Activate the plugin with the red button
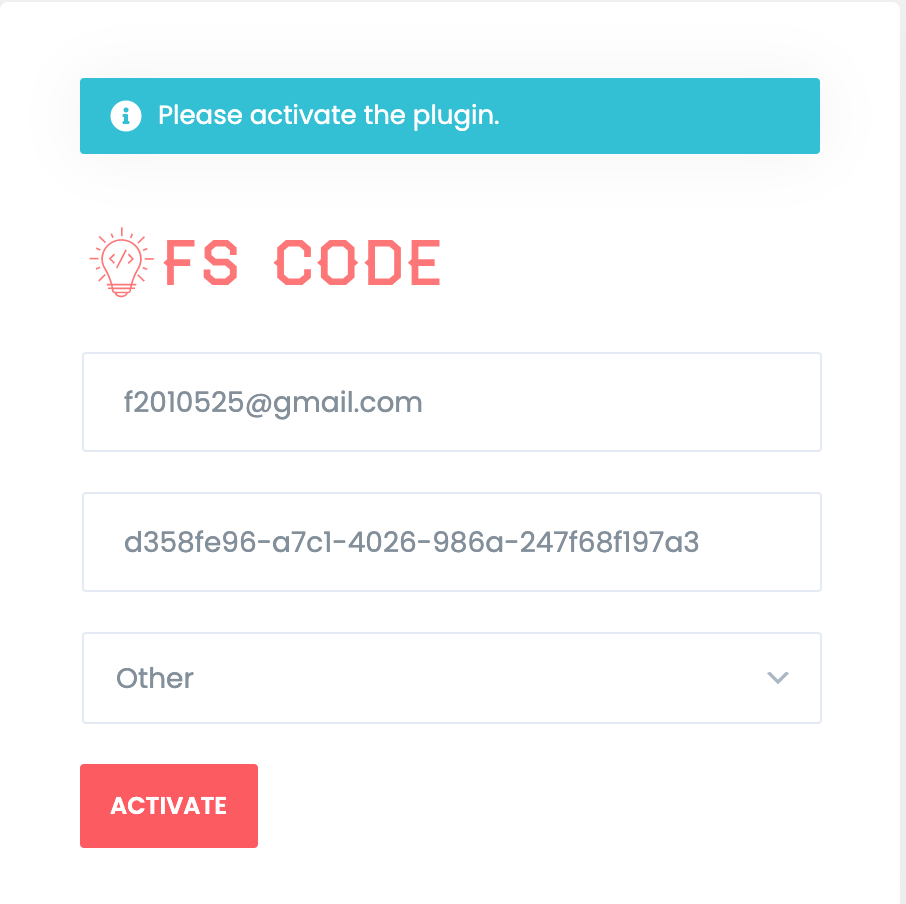Viewport: 906px width, 904px height. 169,806
